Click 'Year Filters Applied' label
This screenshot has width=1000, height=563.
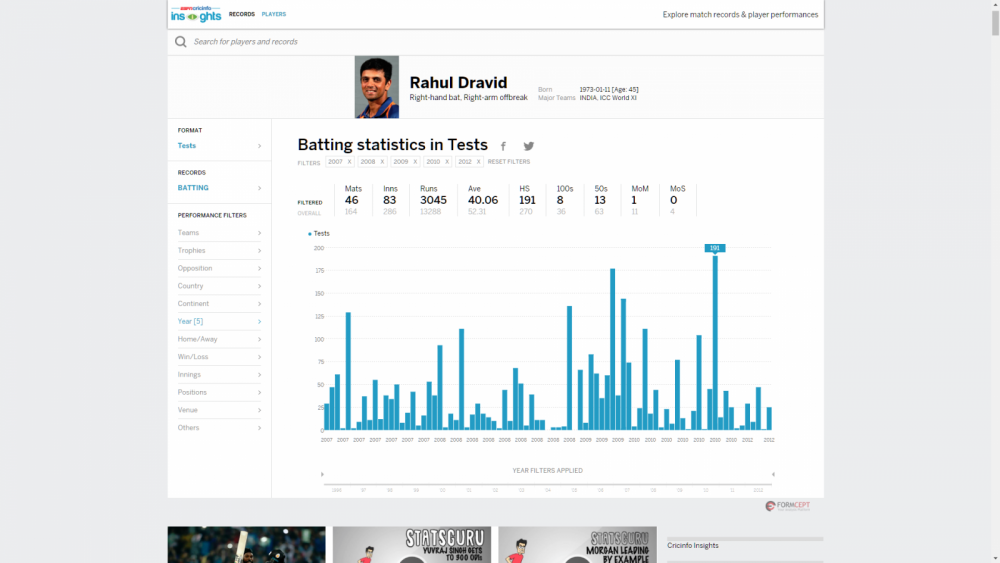pos(548,471)
